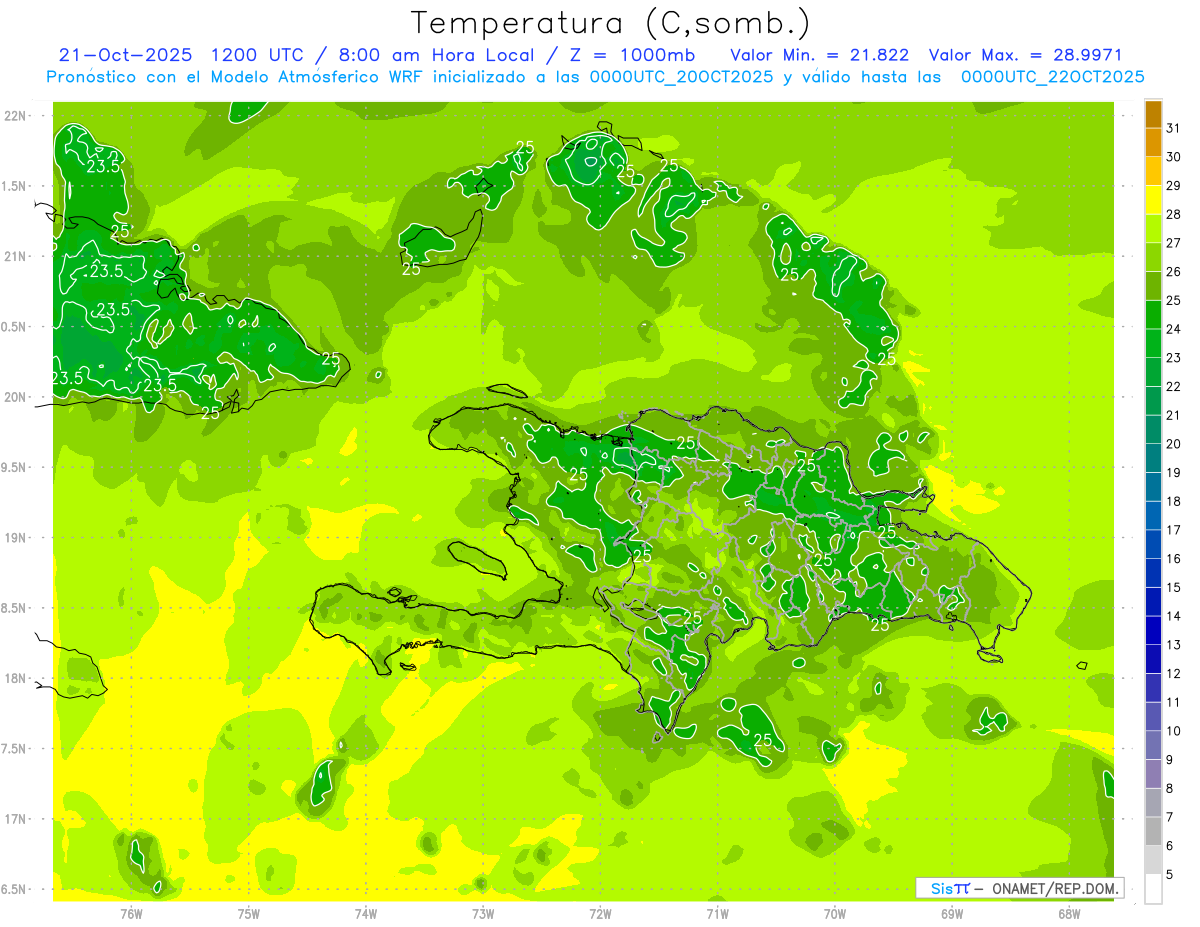Click the 68W longitude axis label
The image size is (1200, 927).
pyautogui.click(x=1069, y=913)
